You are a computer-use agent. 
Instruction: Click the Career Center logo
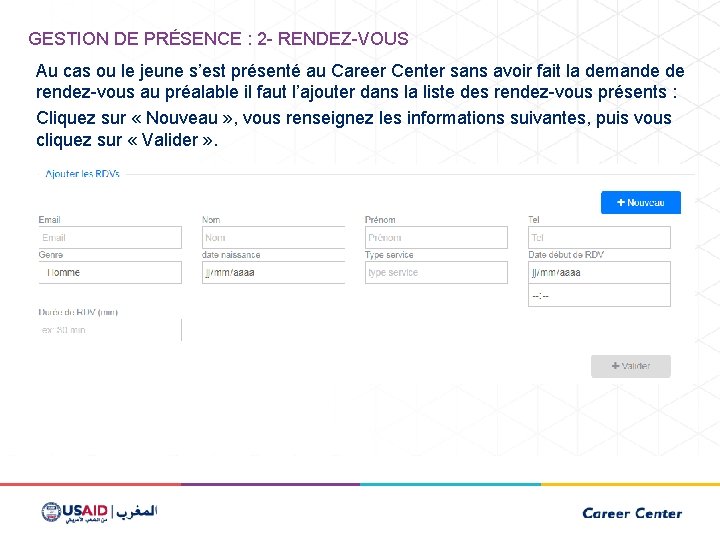[631, 513]
